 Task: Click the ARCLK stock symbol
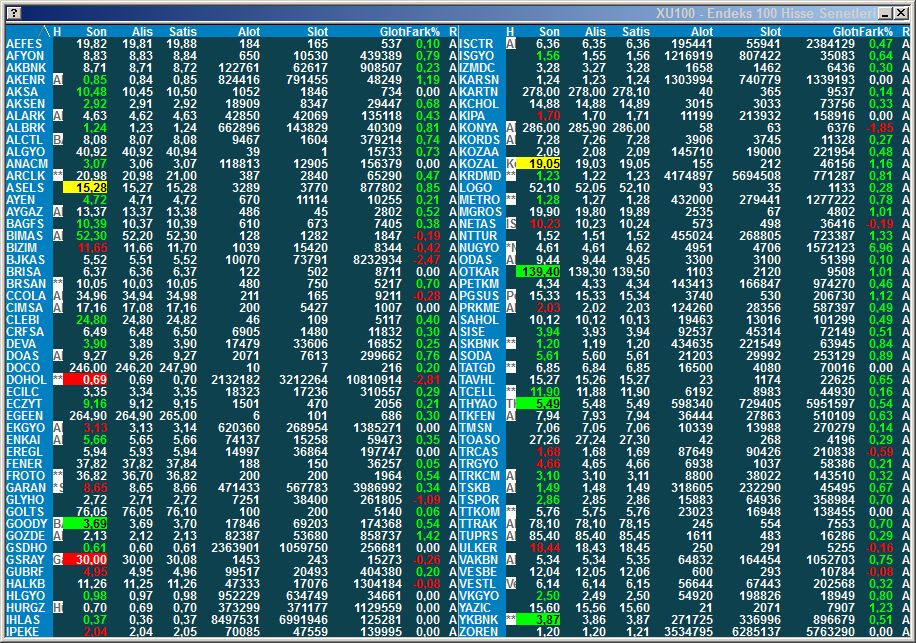point(25,176)
